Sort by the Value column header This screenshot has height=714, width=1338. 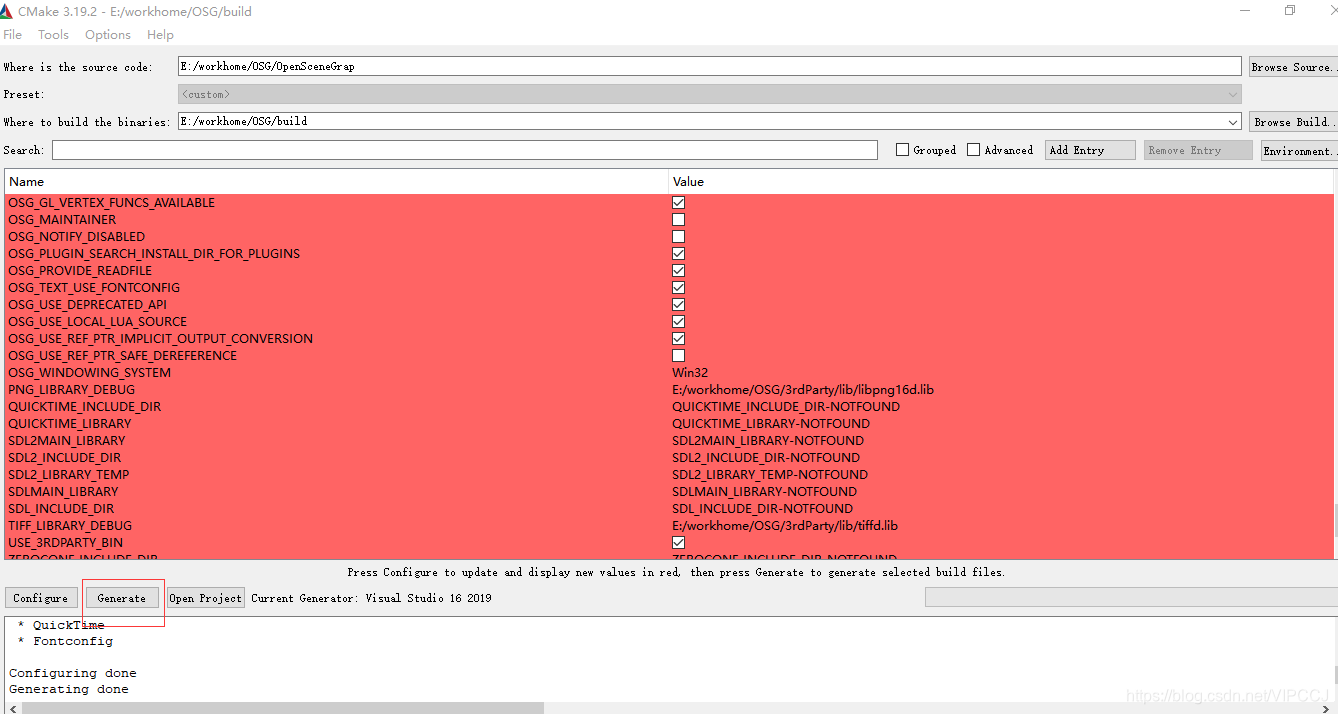[1001, 182]
